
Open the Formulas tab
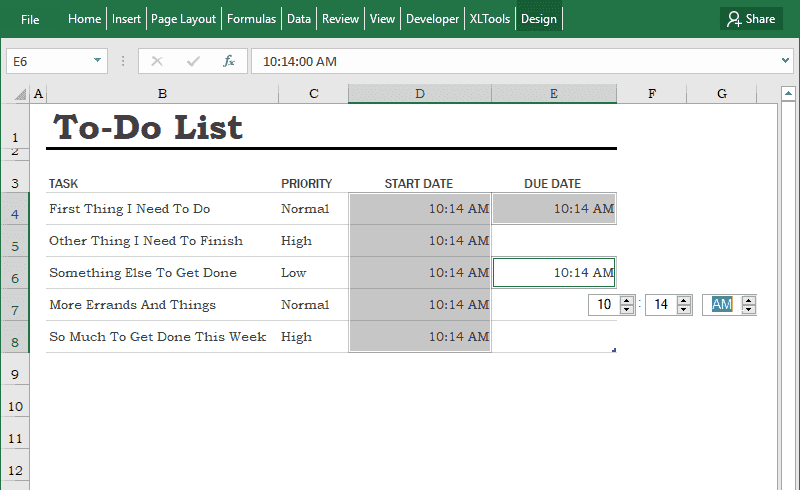click(x=251, y=19)
